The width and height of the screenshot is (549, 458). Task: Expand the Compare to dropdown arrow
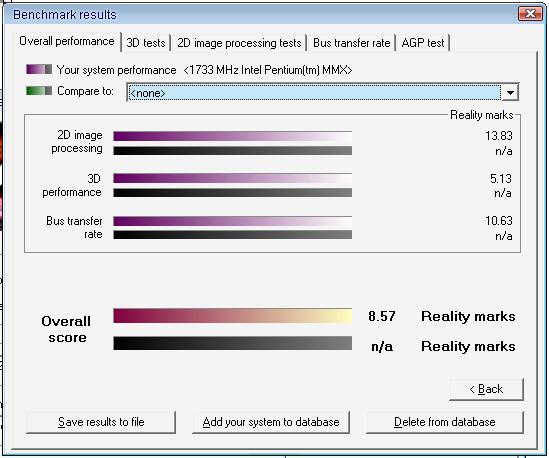(x=510, y=93)
